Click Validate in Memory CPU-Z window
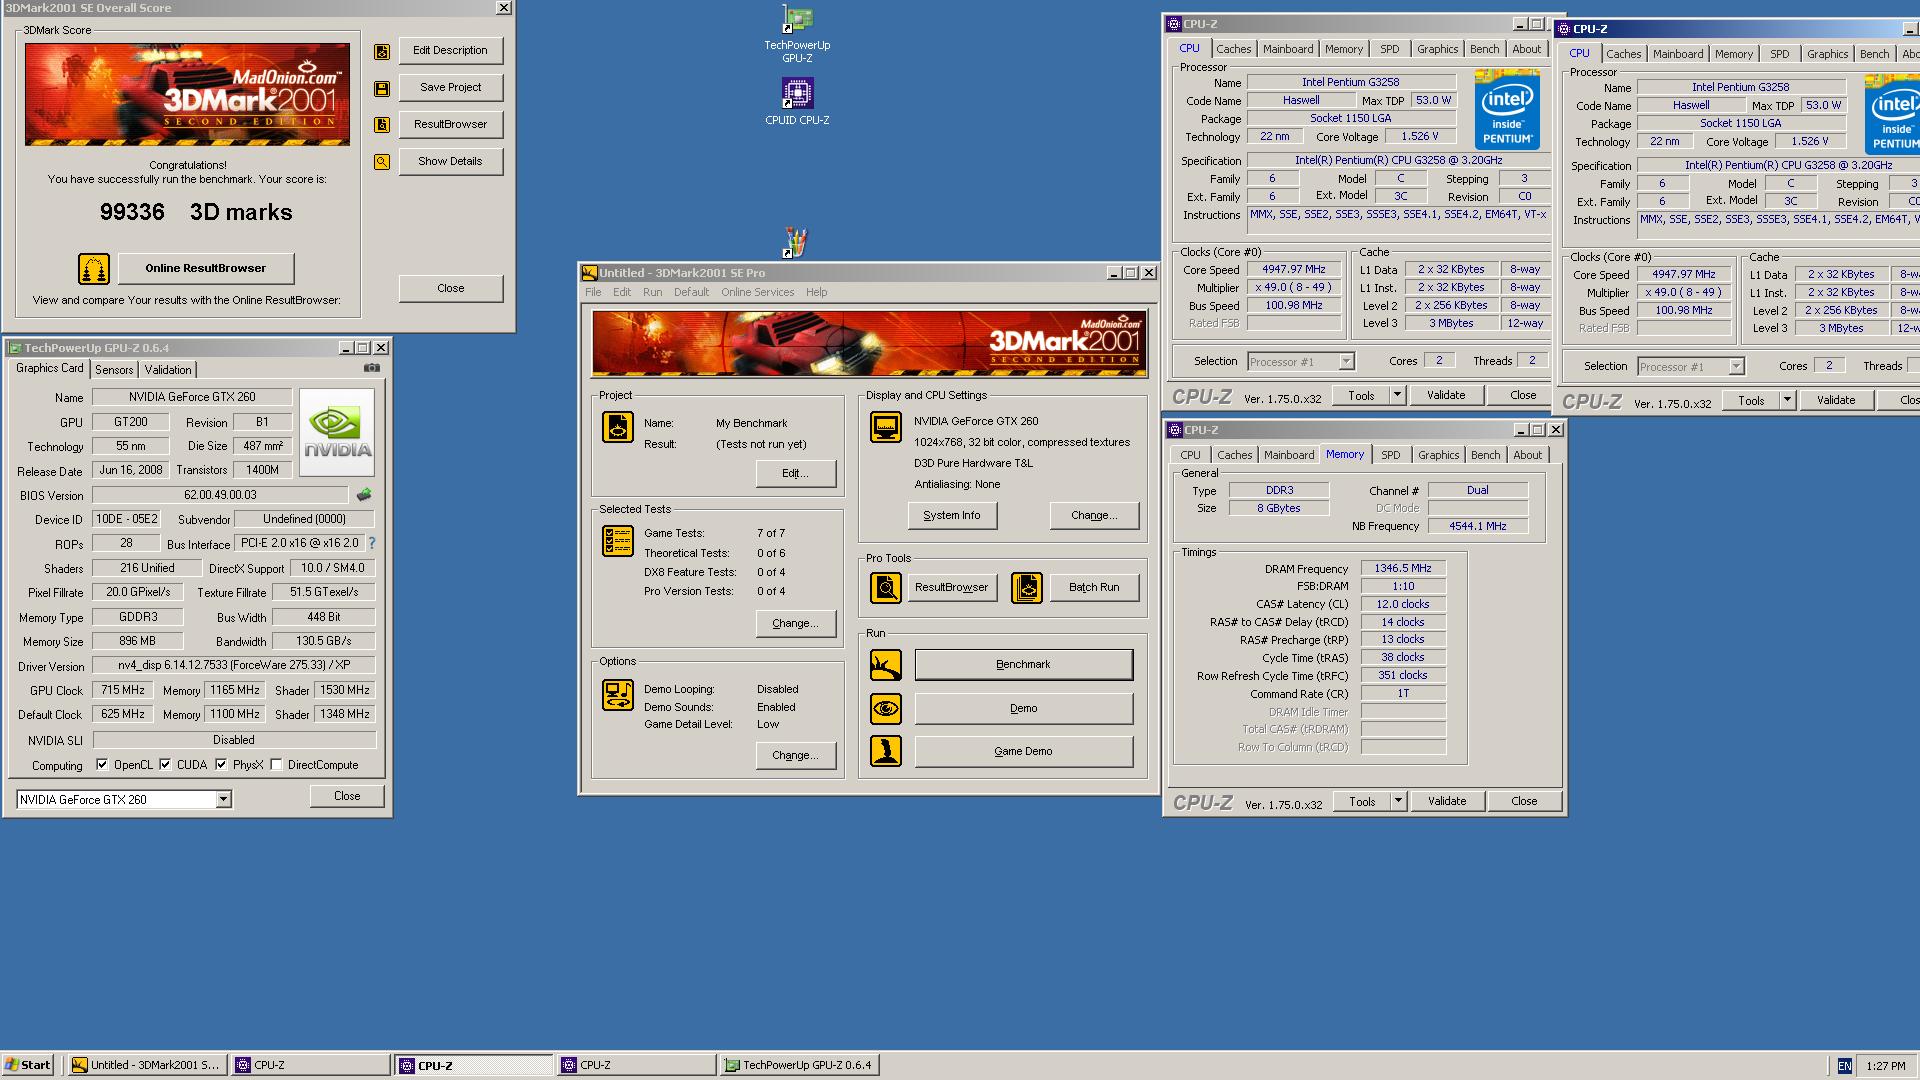Image resolution: width=1920 pixels, height=1080 pixels. click(x=1447, y=802)
